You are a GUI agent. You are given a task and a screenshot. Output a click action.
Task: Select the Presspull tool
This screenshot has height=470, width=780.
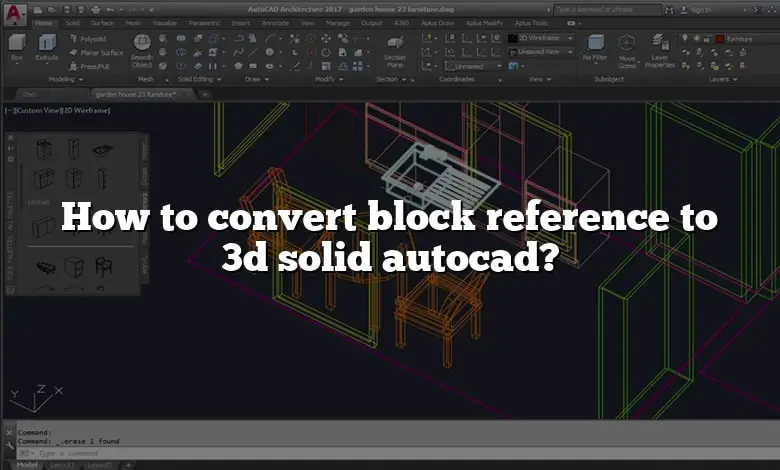pos(86,65)
